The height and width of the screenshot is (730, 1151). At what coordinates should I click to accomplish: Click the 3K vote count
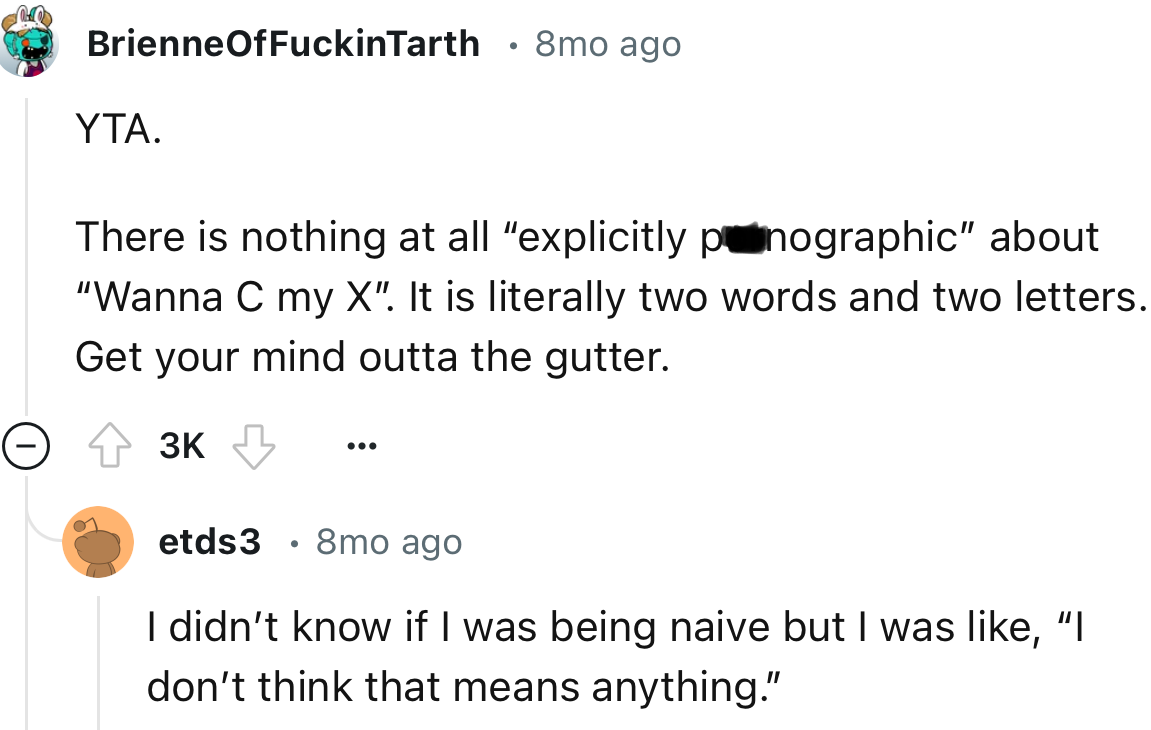coord(184,446)
